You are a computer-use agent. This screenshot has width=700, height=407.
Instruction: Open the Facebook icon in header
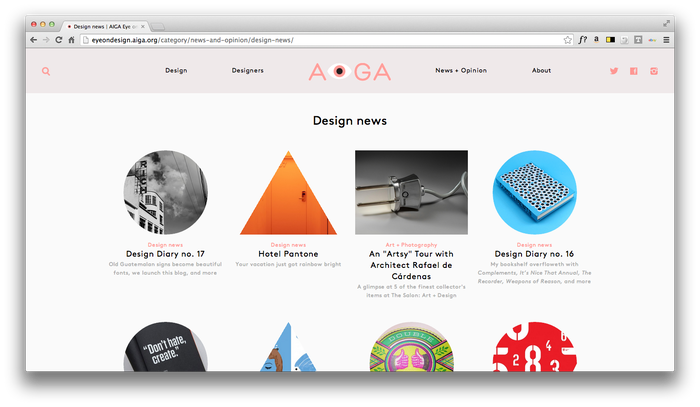pos(634,71)
